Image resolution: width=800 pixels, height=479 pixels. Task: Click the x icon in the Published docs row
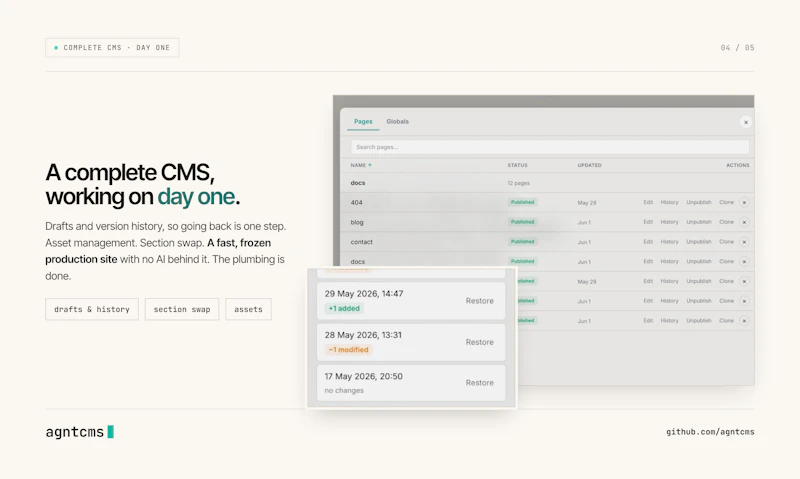744,262
